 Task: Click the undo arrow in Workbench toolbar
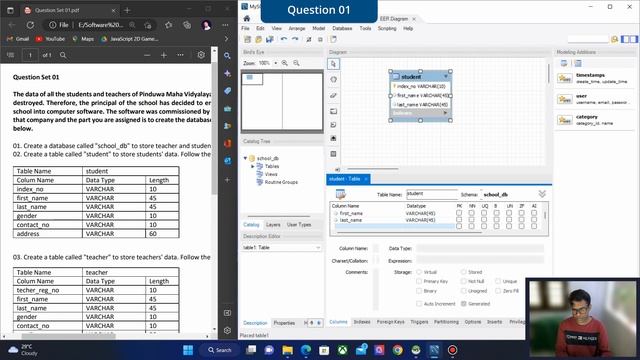tap(284, 40)
